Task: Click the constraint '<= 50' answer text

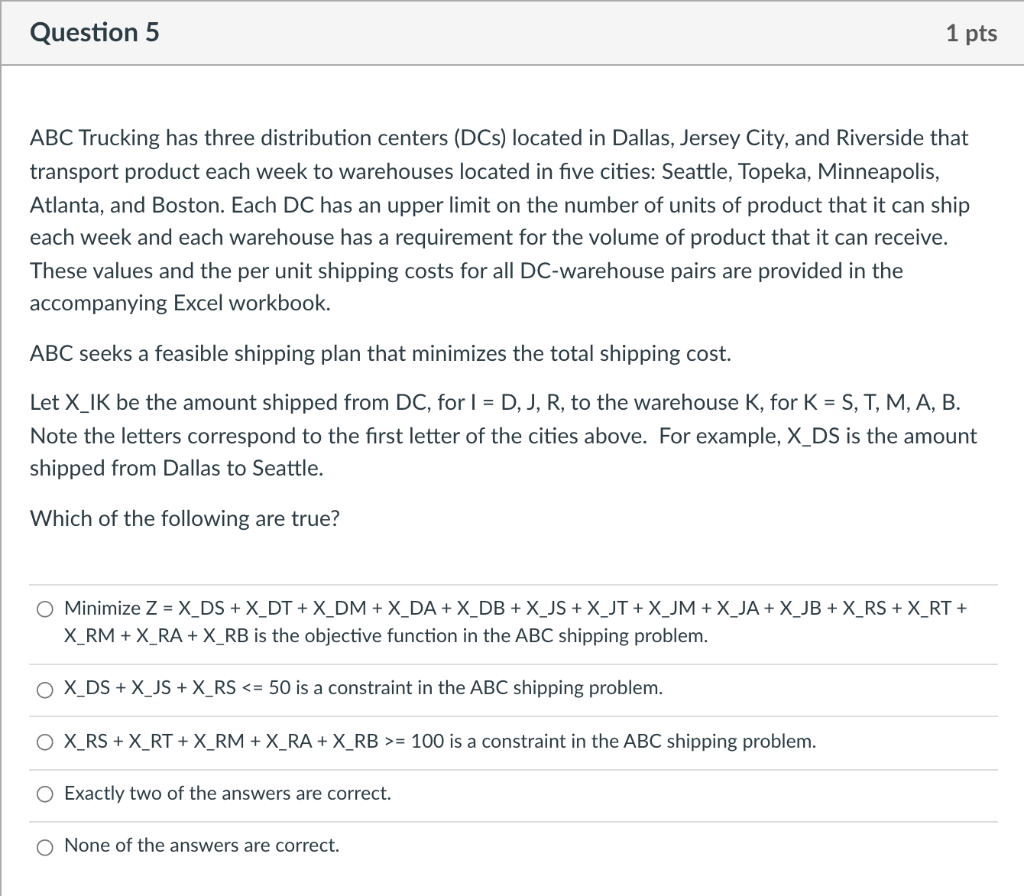Action: [x=360, y=688]
